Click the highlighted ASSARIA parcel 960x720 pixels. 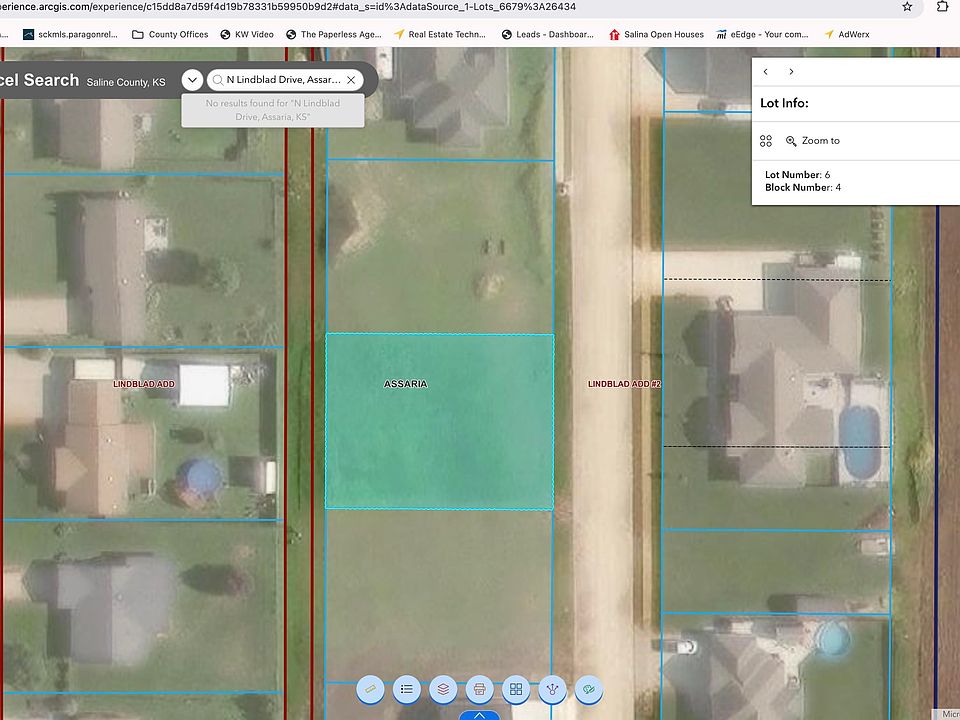[440, 421]
